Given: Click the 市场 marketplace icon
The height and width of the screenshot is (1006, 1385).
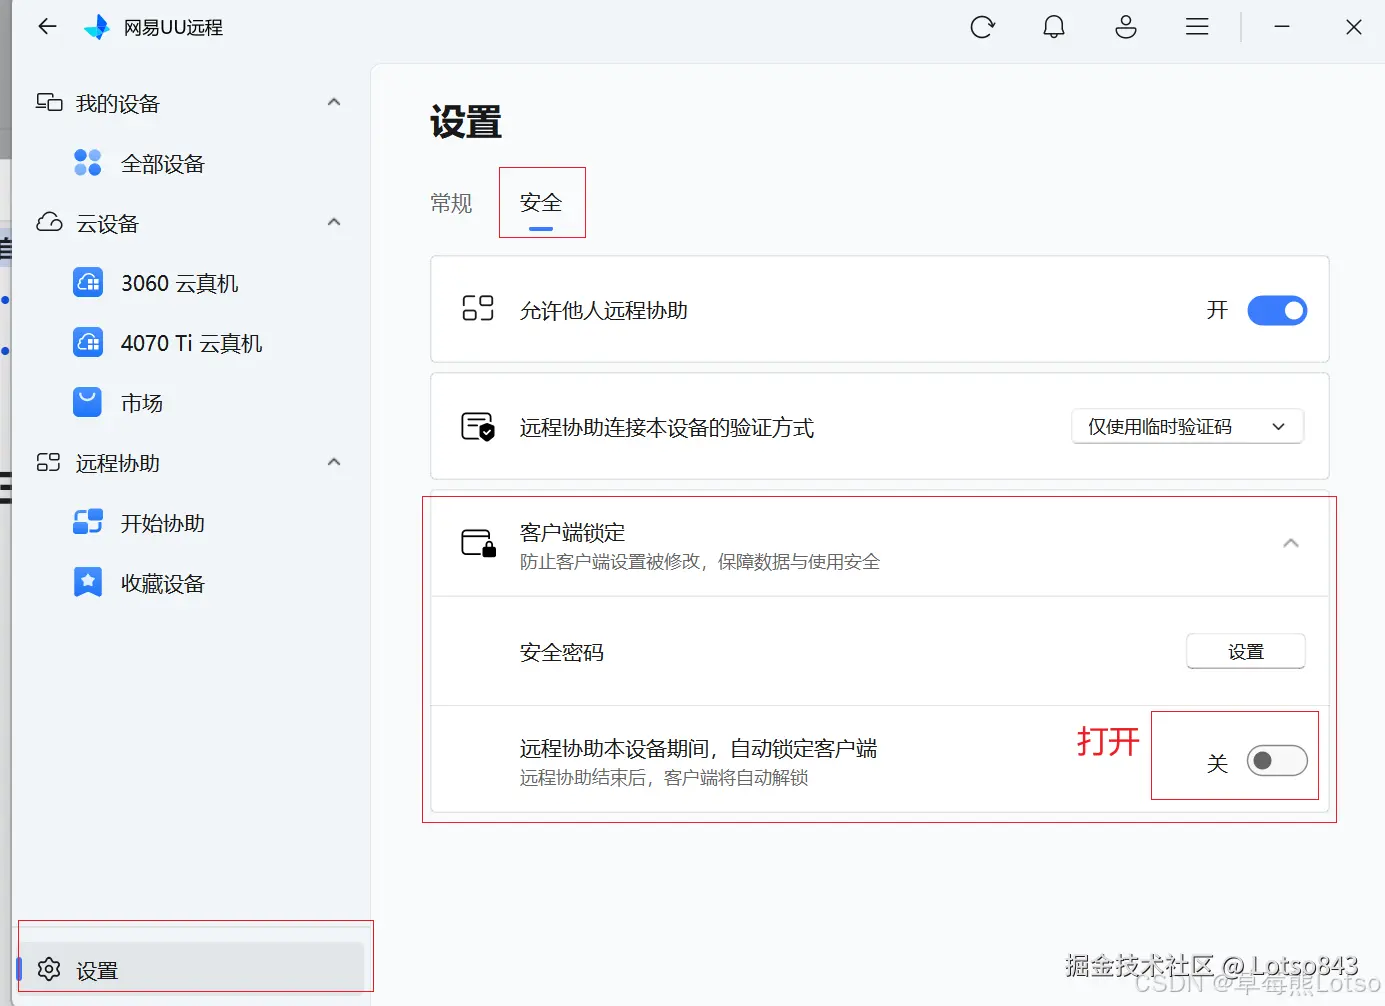Looking at the screenshot, I should (142, 403).
